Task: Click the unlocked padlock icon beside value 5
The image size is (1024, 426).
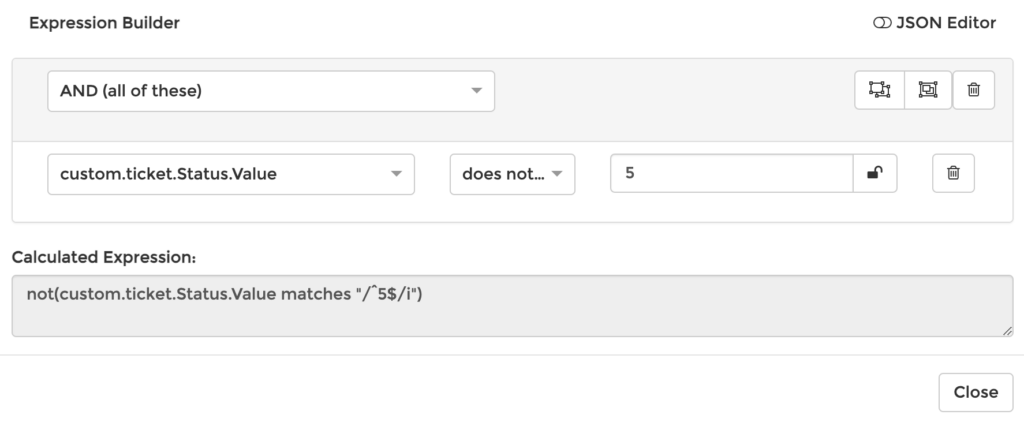Action: (875, 173)
